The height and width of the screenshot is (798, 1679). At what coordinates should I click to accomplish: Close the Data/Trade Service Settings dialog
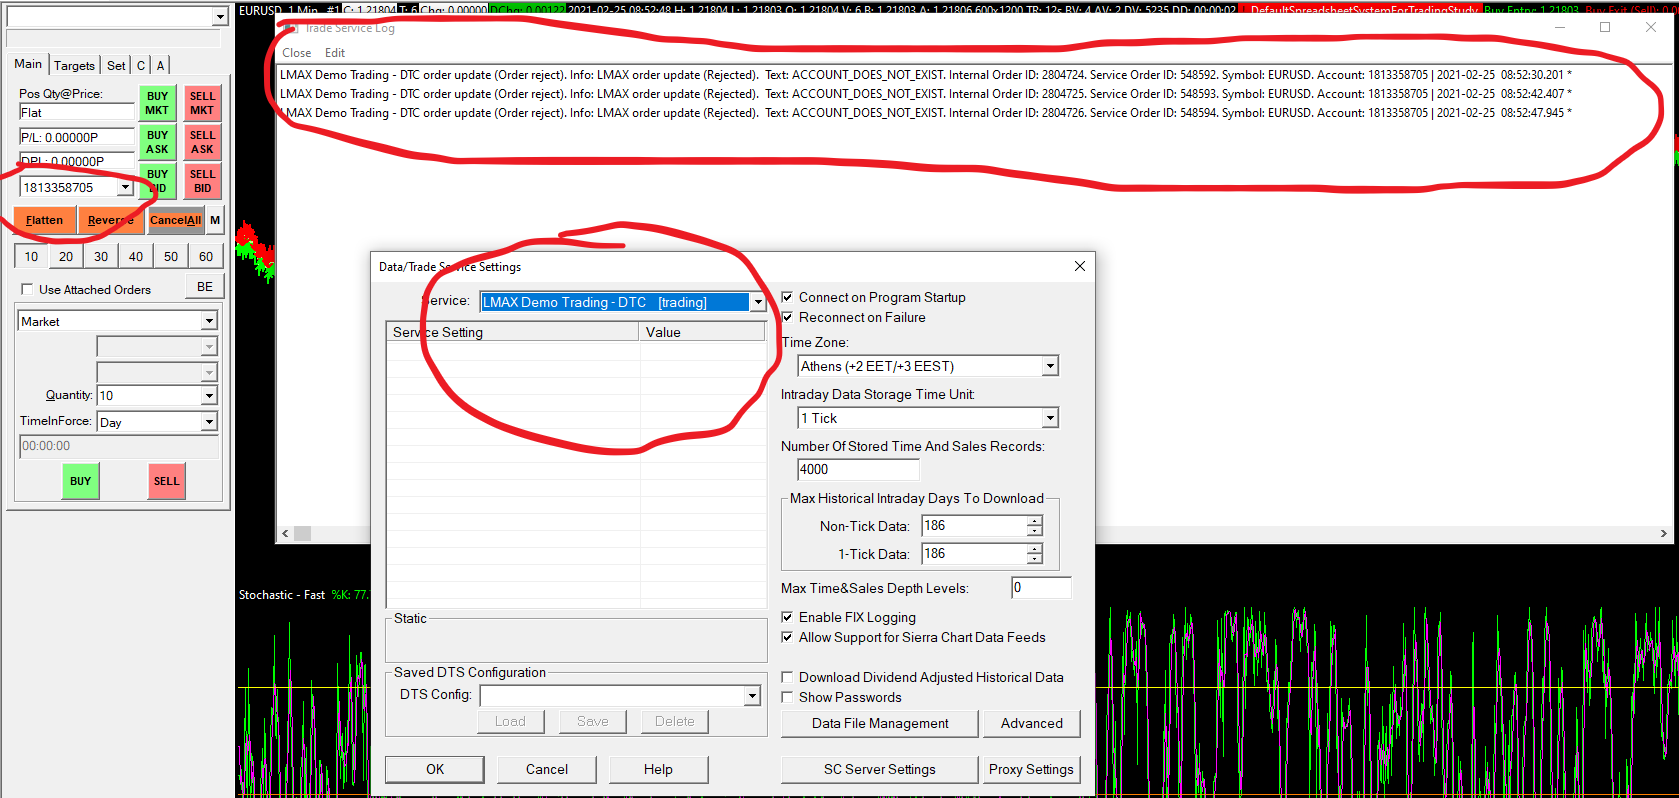point(1079,266)
